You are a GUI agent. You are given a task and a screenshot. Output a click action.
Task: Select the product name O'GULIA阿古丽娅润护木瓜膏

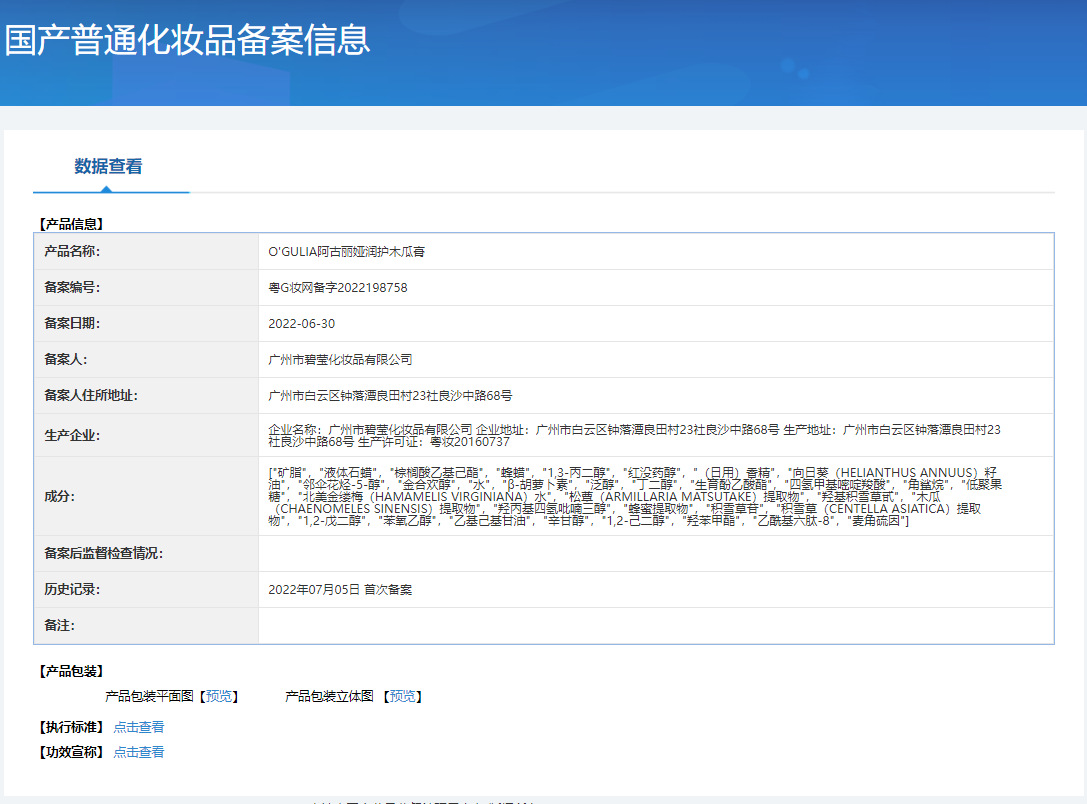pyautogui.click(x=347, y=252)
